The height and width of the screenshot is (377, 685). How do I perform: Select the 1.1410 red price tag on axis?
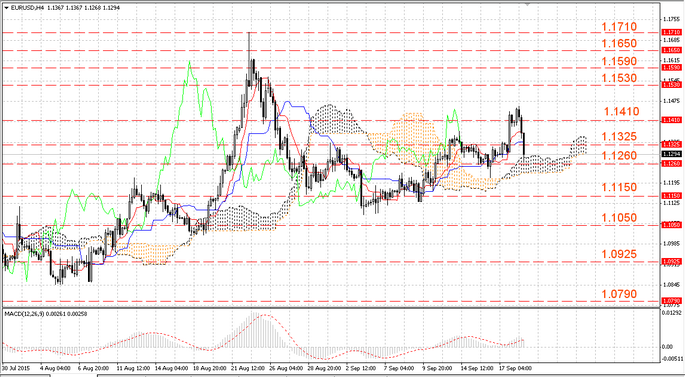(x=671, y=120)
